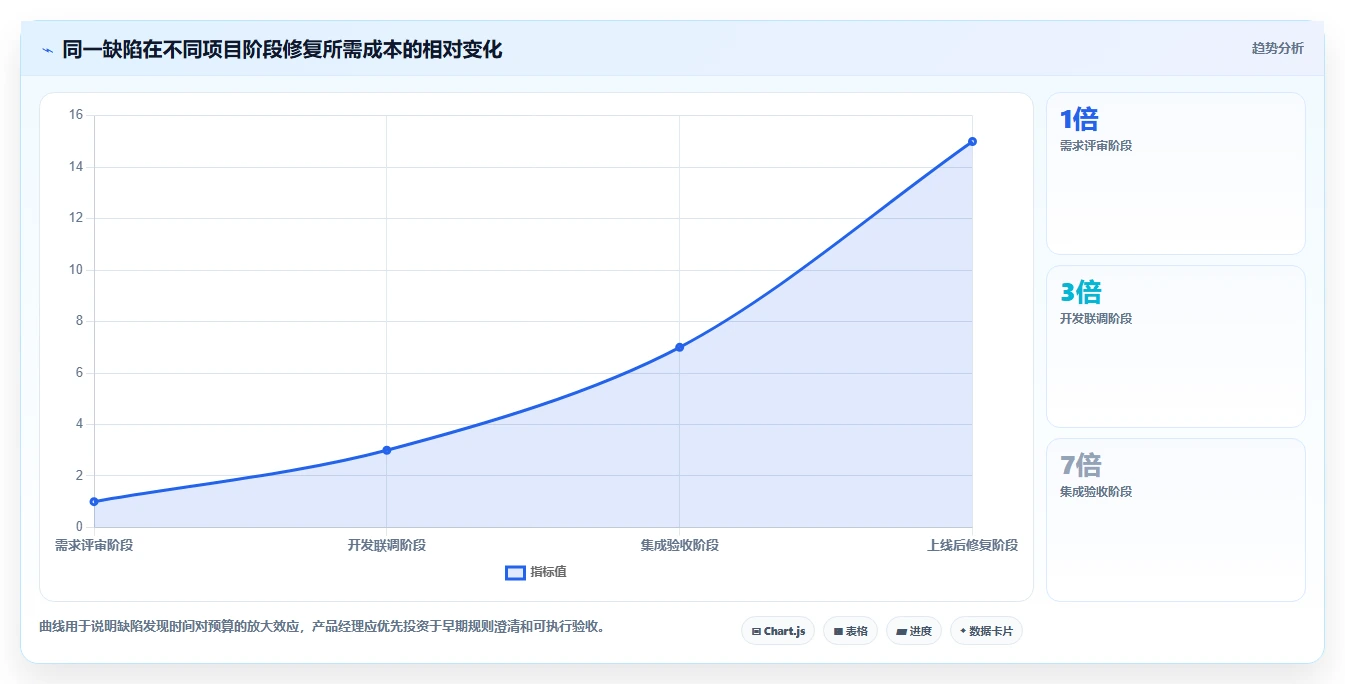Click y-axis value 4
1345x684 pixels.
click(x=79, y=424)
